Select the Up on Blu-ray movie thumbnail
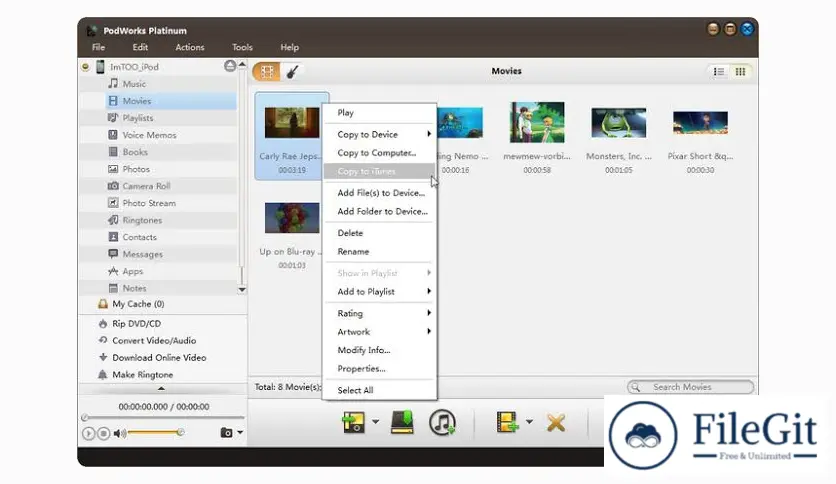836x484 pixels. point(292,217)
